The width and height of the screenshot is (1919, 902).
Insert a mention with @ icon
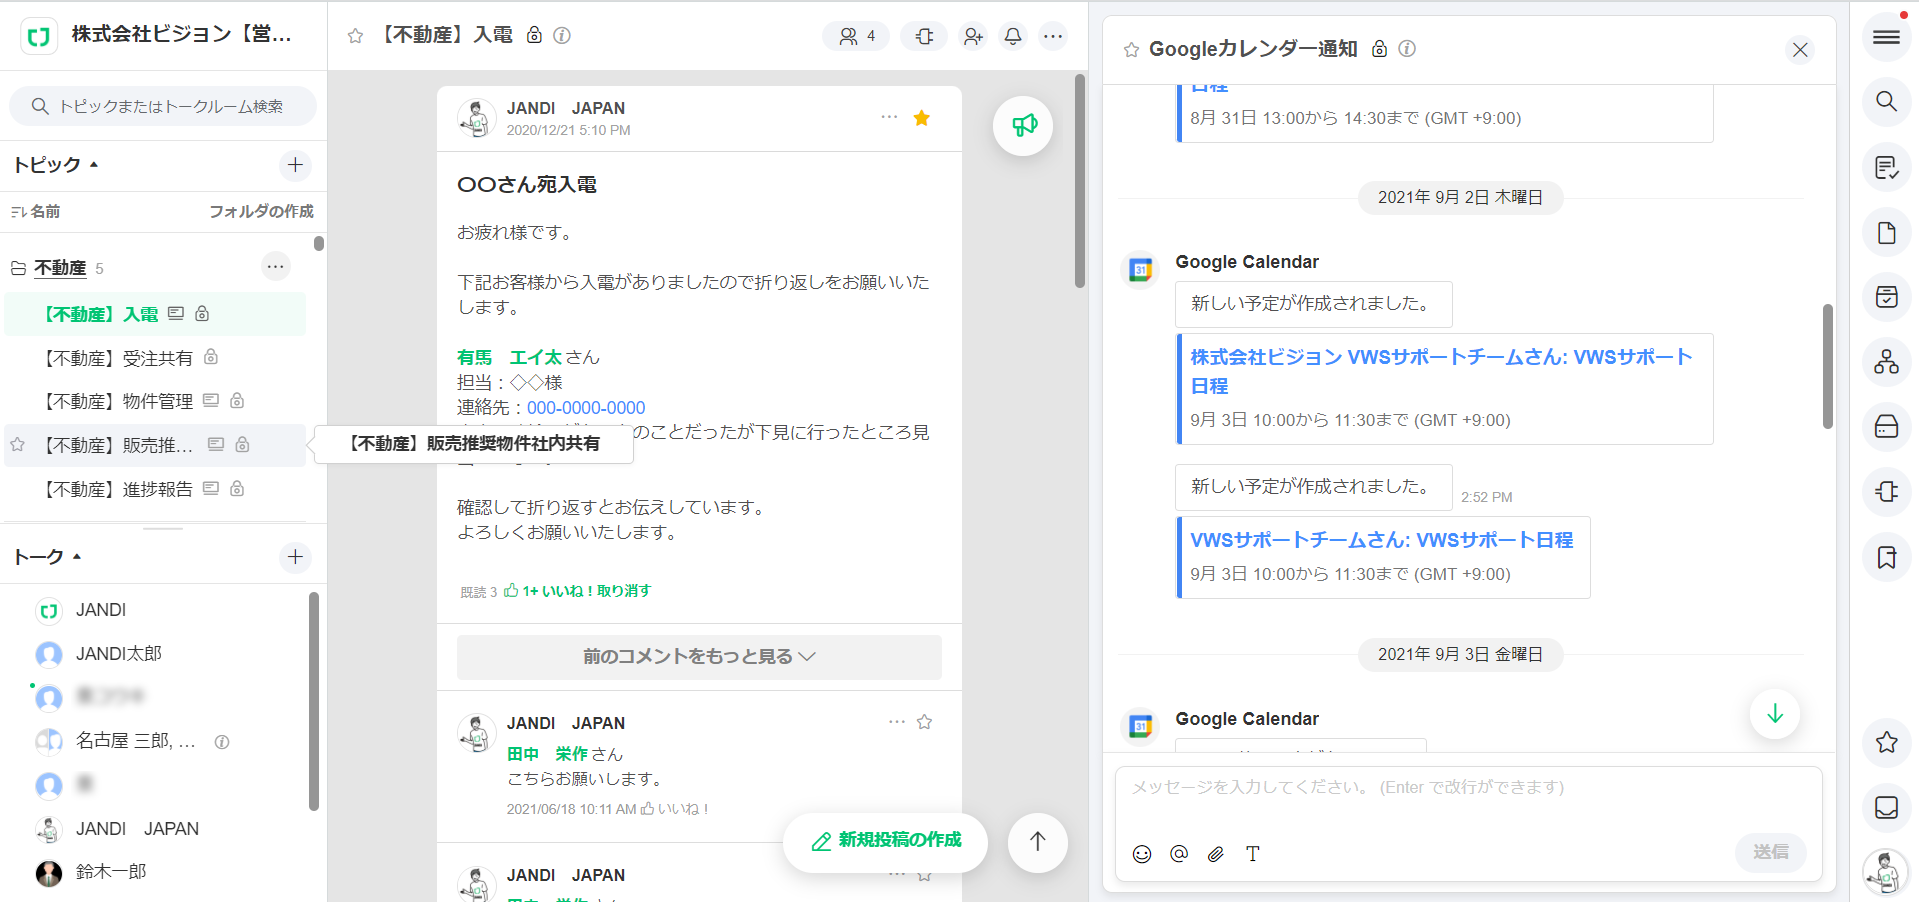1179,854
